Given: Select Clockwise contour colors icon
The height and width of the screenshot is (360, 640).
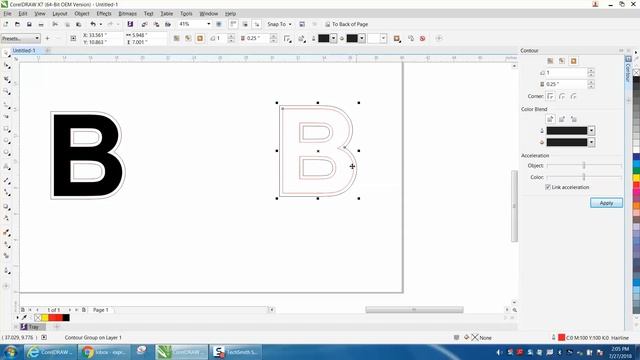Looking at the screenshot, I should click(562, 119).
